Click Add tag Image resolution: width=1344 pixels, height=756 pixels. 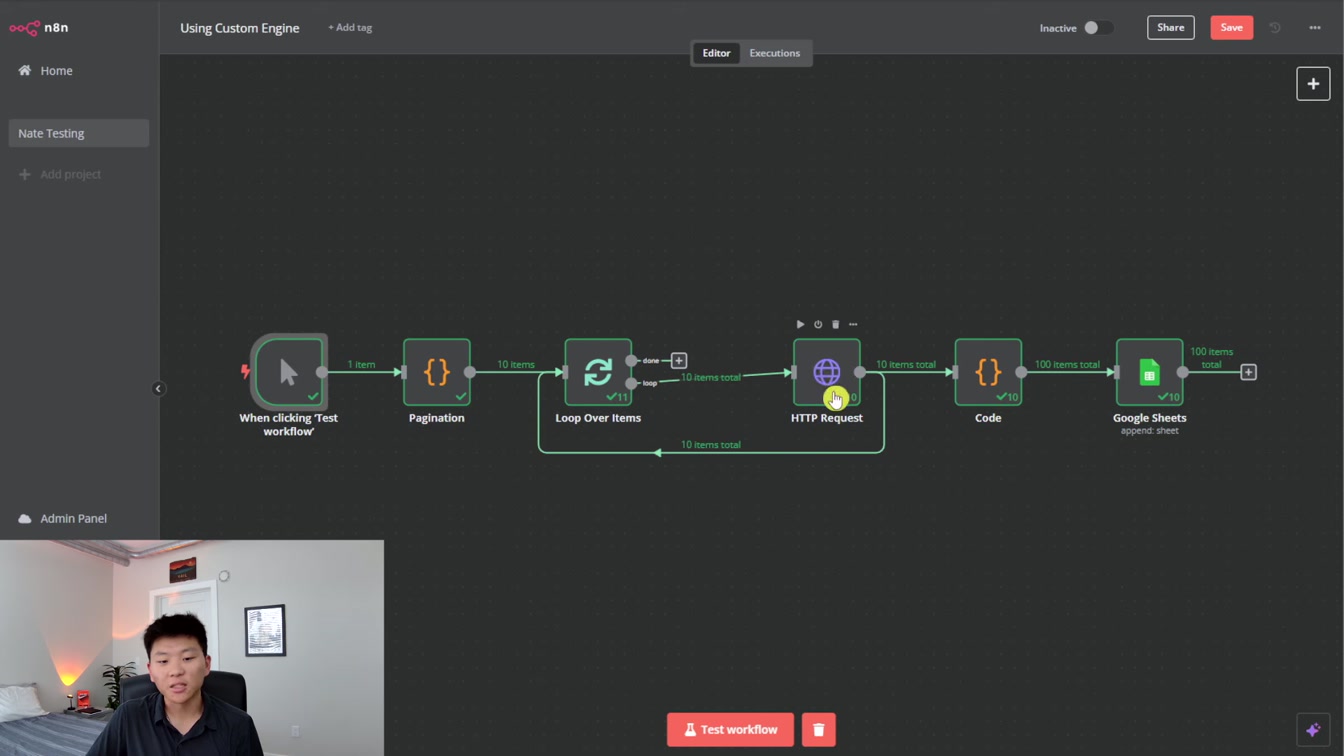tap(350, 28)
